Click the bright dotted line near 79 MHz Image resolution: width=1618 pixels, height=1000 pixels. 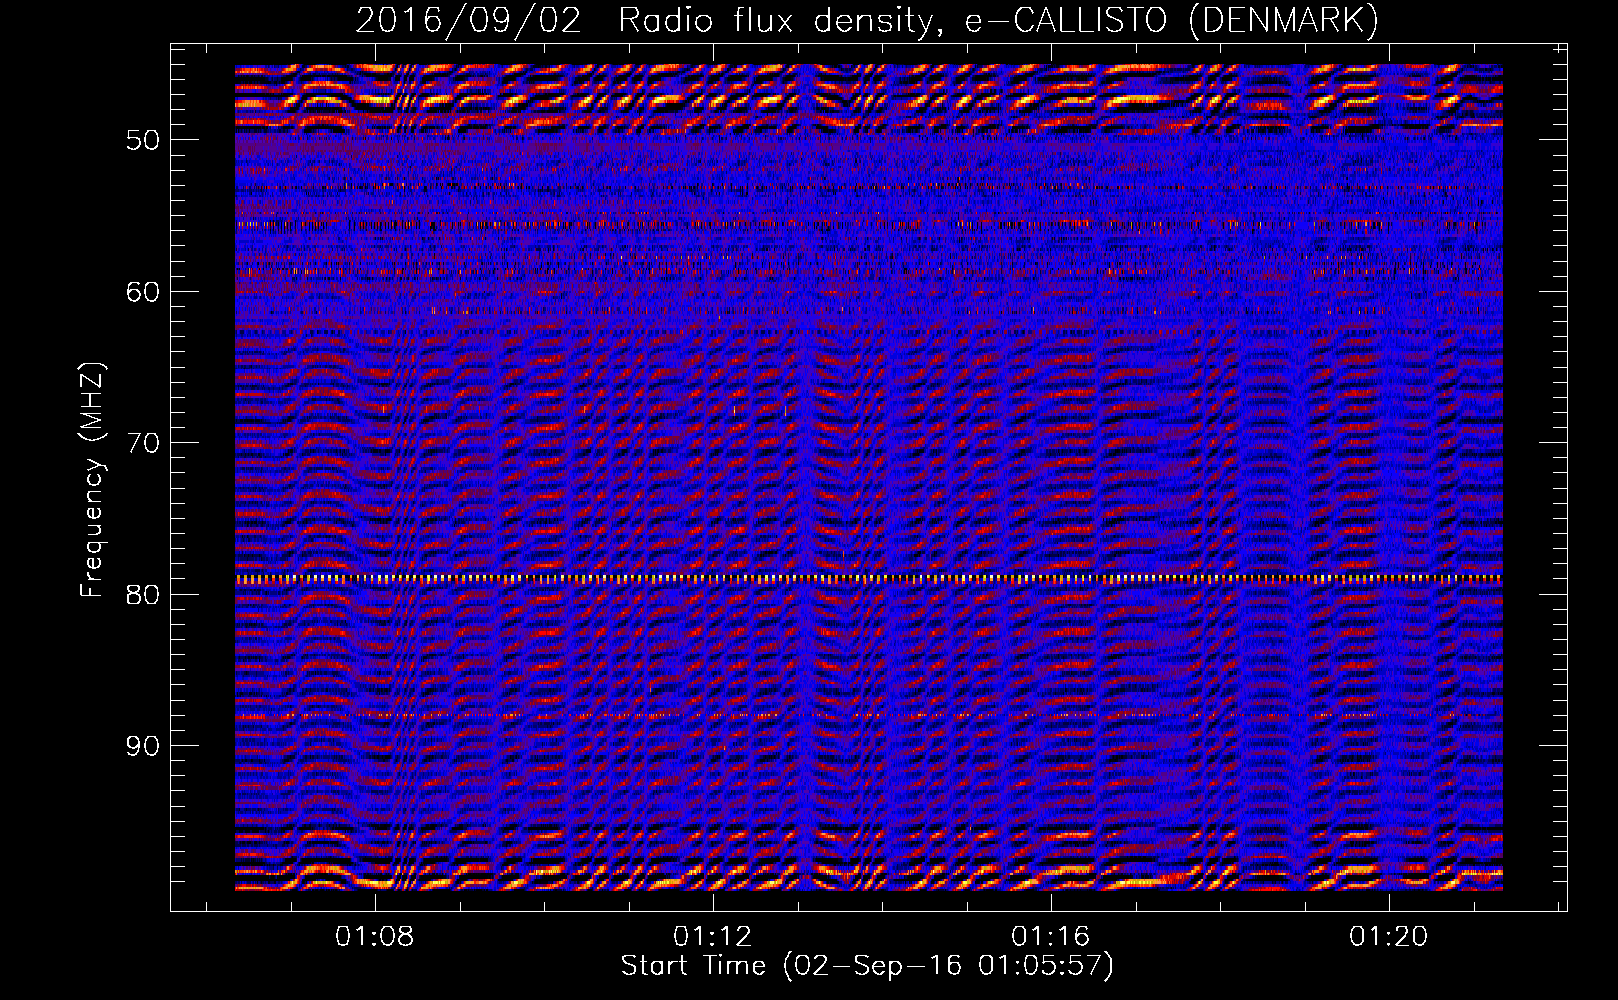coord(869,579)
